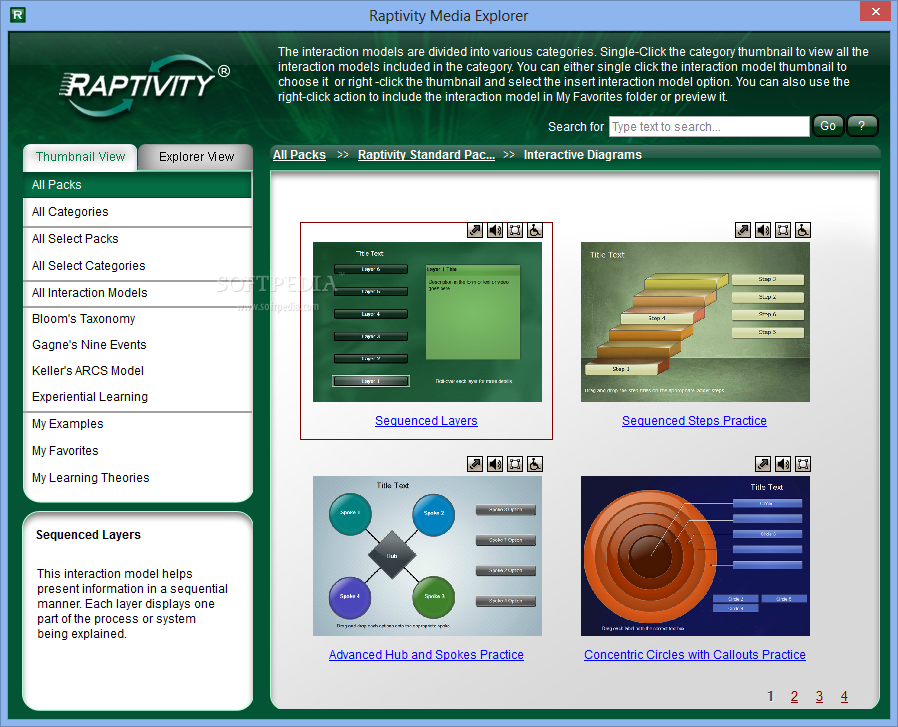Click wheelchair icon above Advanced Hub and Spokes
The height and width of the screenshot is (727, 898).
[535, 464]
